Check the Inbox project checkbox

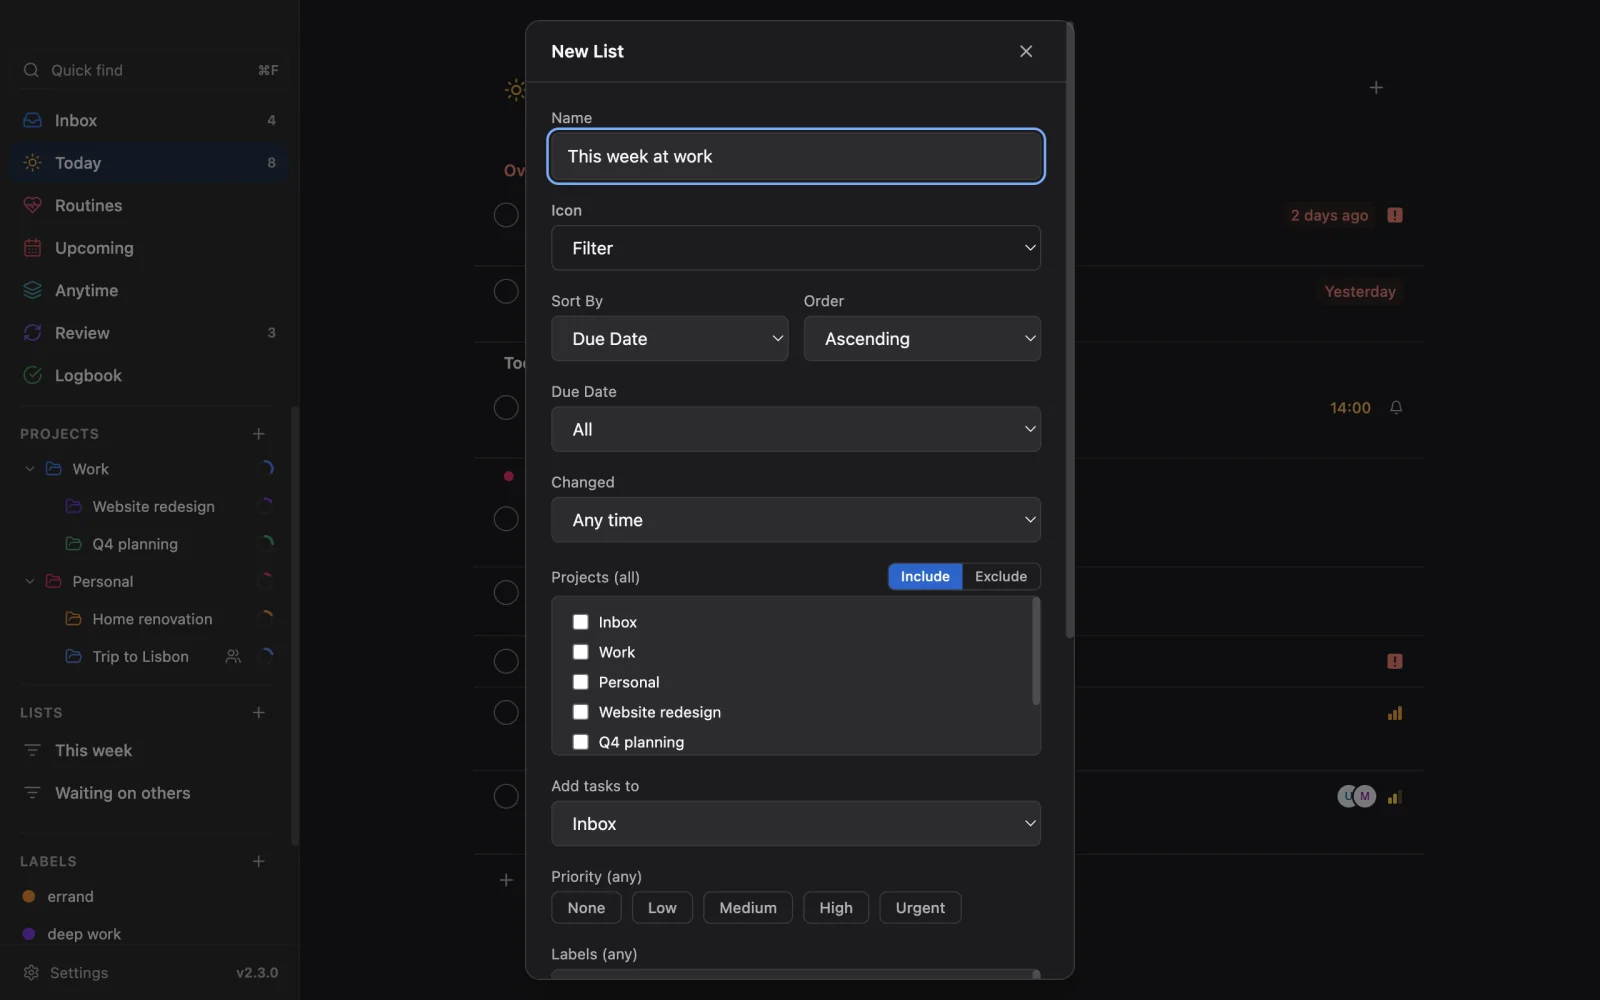pyautogui.click(x=580, y=622)
